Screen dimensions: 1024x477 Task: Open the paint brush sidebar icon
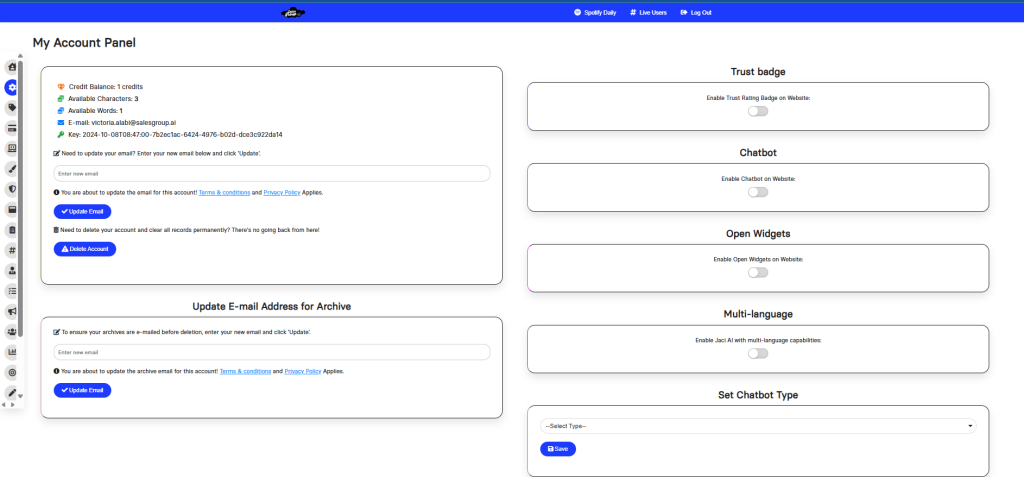pos(12,169)
